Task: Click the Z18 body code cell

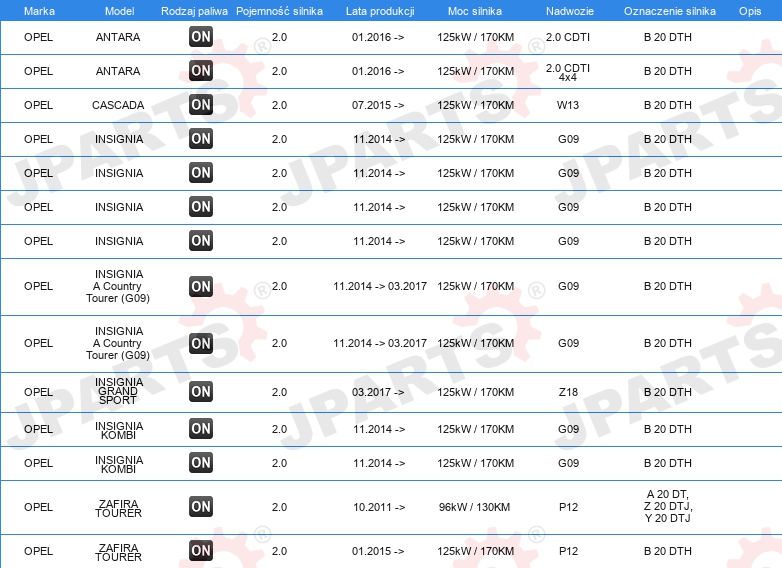Action: (x=568, y=392)
